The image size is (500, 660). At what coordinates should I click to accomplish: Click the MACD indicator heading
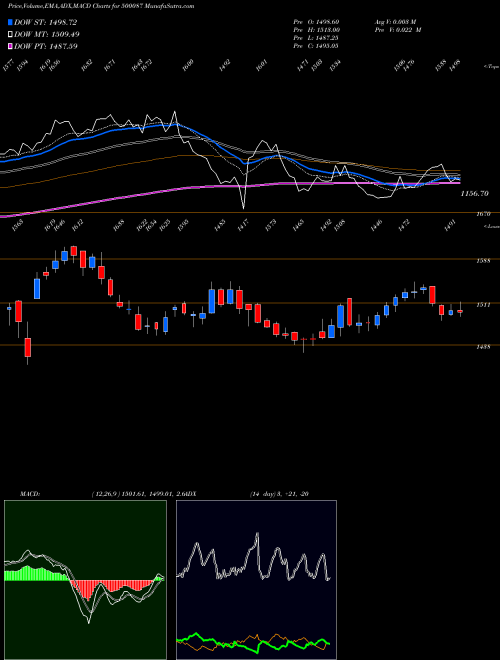tap(30, 494)
